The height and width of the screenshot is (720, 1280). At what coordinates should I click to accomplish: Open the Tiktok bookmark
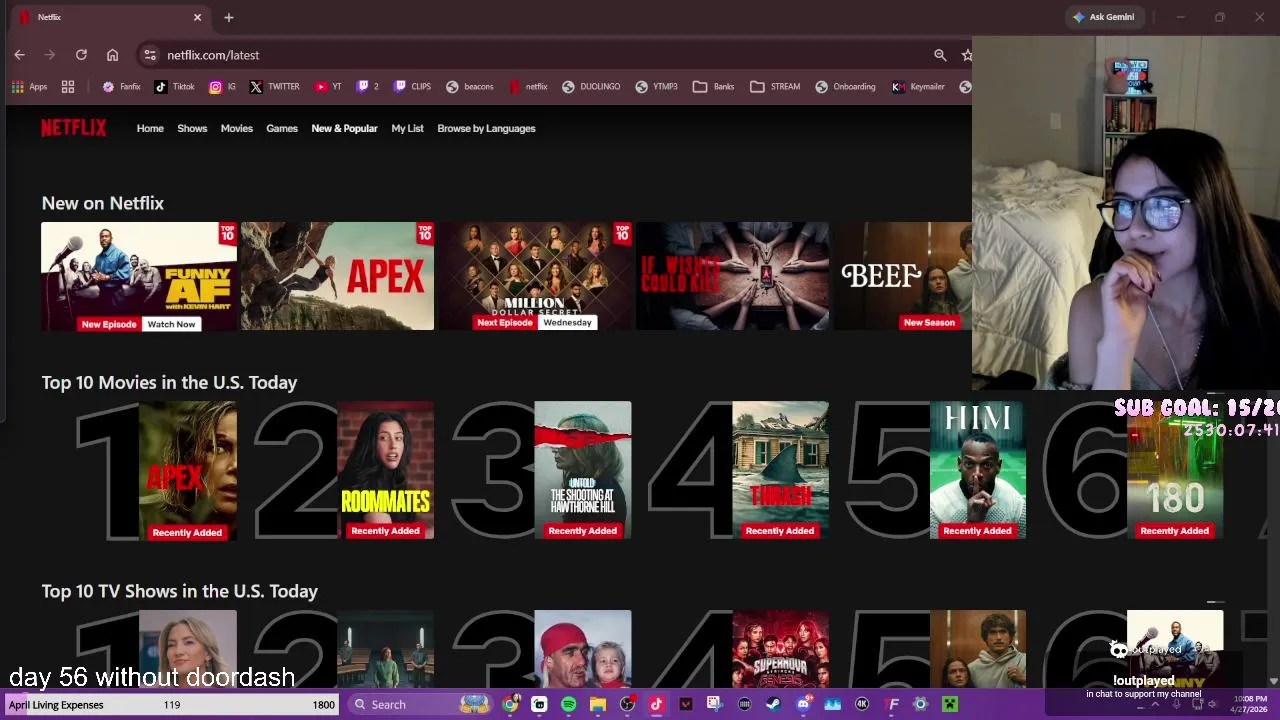174,87
